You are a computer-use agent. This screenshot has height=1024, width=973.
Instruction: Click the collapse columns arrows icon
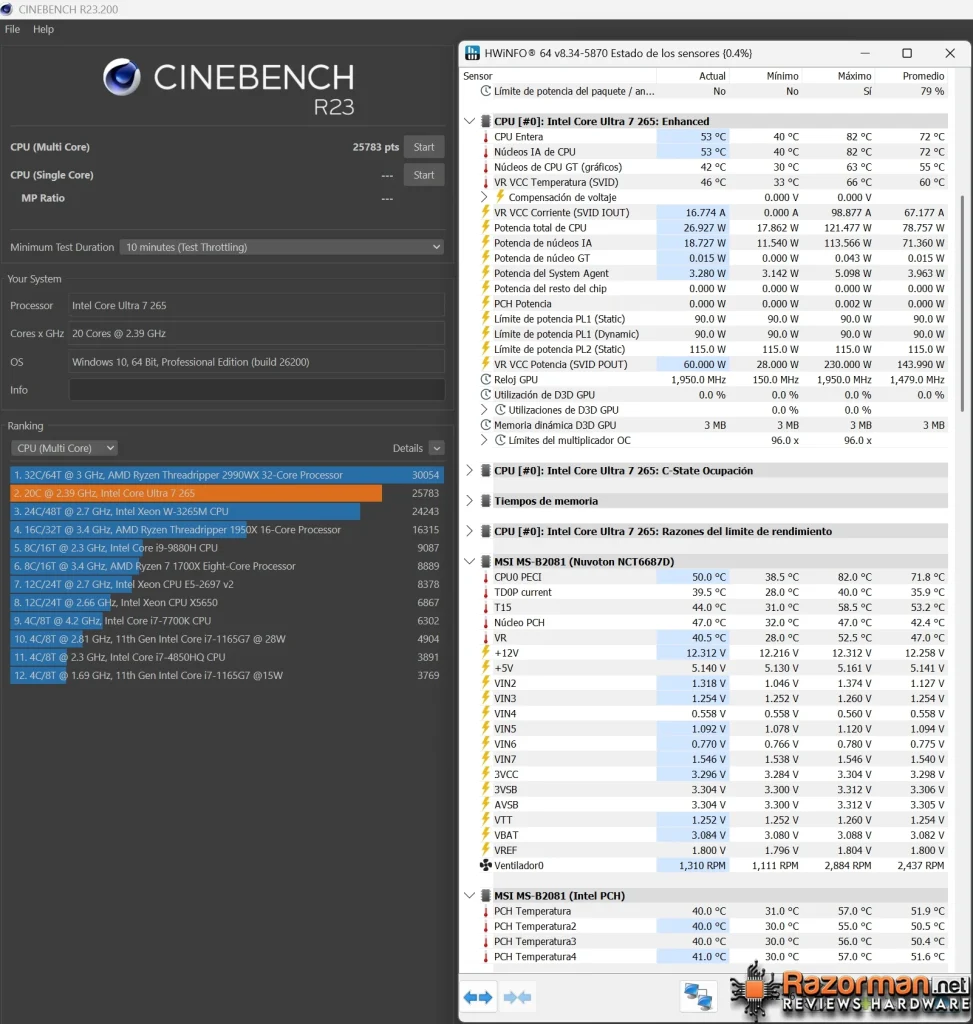coord(518,997)
